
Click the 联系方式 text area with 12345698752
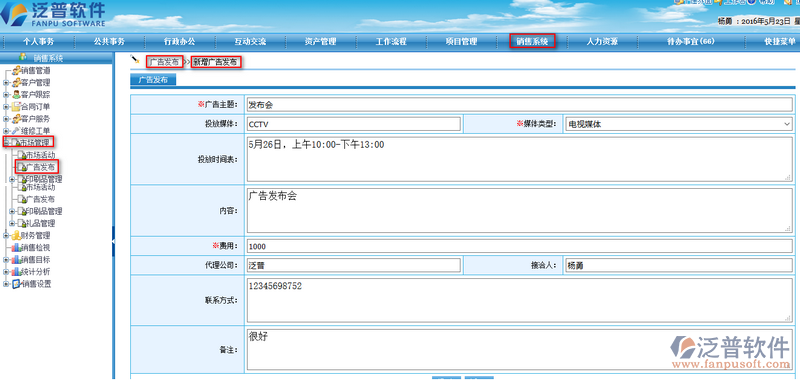(519, 300)
